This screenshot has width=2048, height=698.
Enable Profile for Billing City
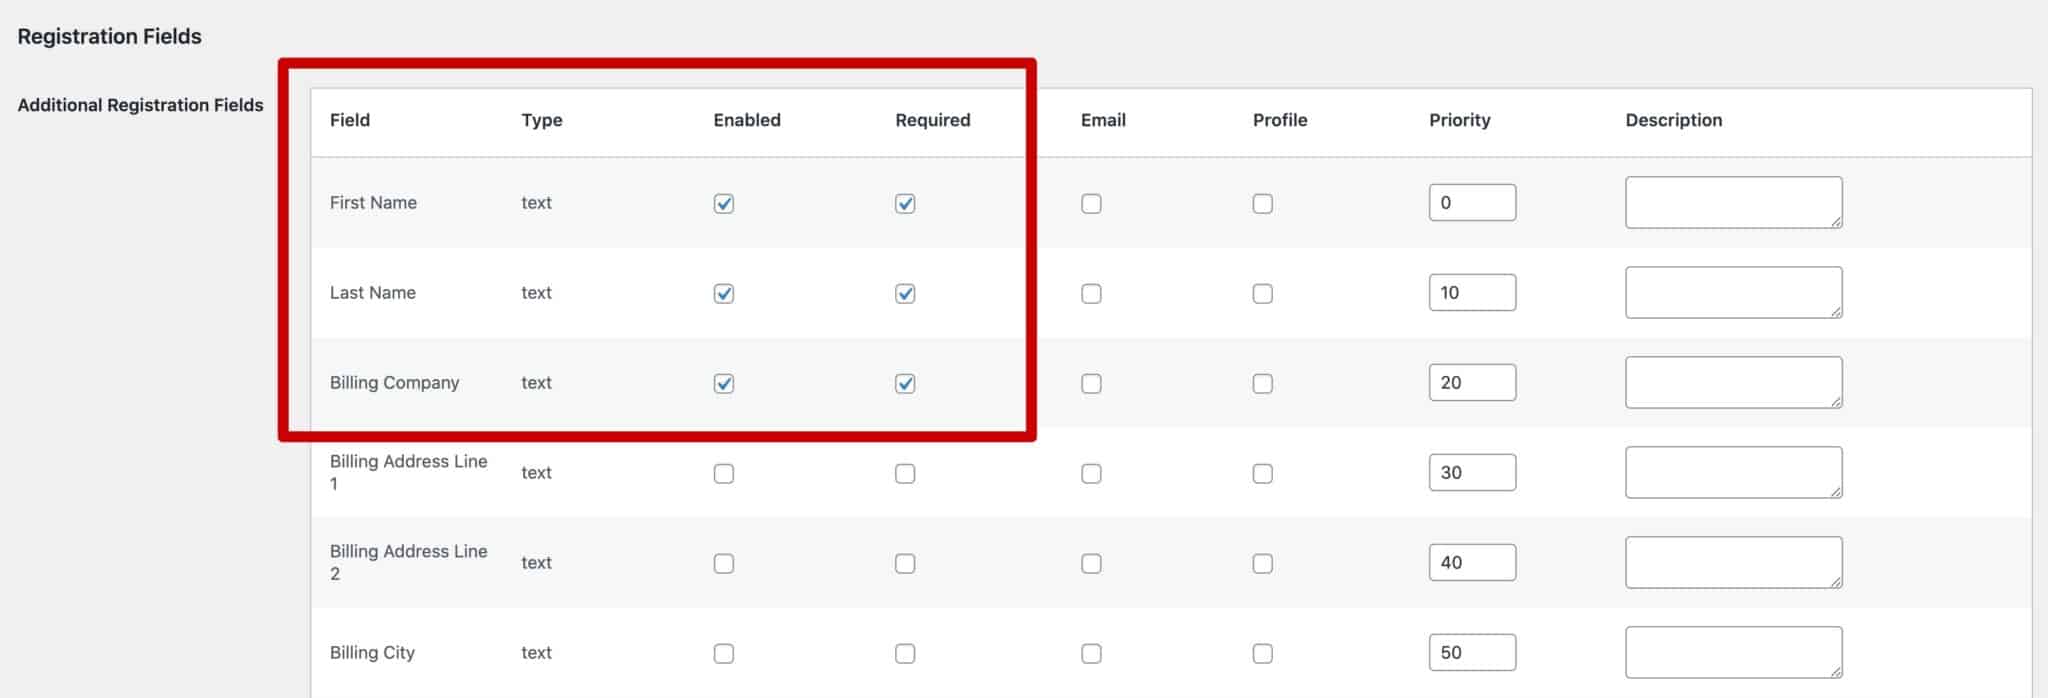tap(1262, 653)
